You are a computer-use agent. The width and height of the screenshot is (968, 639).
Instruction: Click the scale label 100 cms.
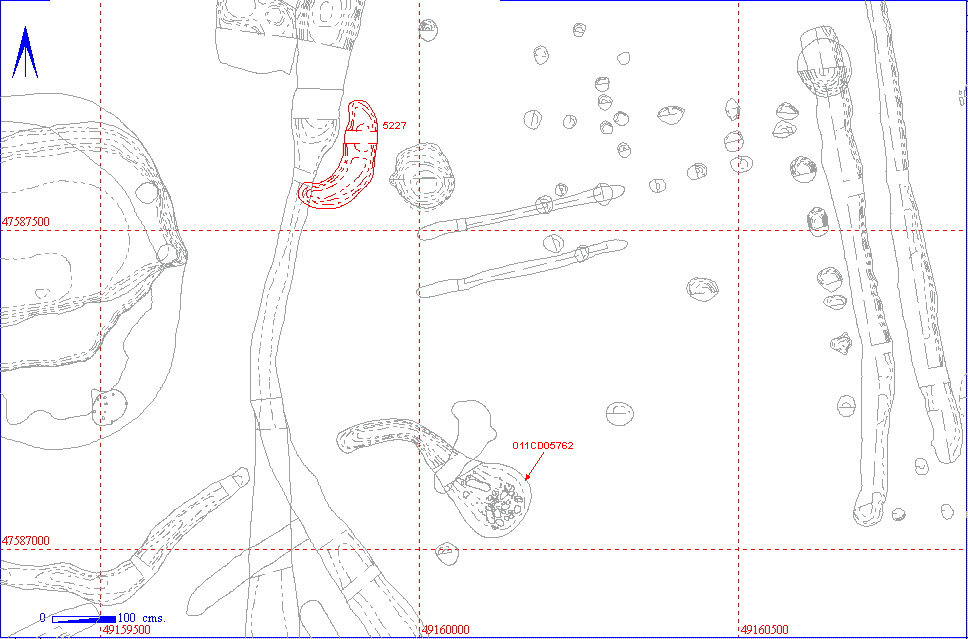tap(143, 618)
